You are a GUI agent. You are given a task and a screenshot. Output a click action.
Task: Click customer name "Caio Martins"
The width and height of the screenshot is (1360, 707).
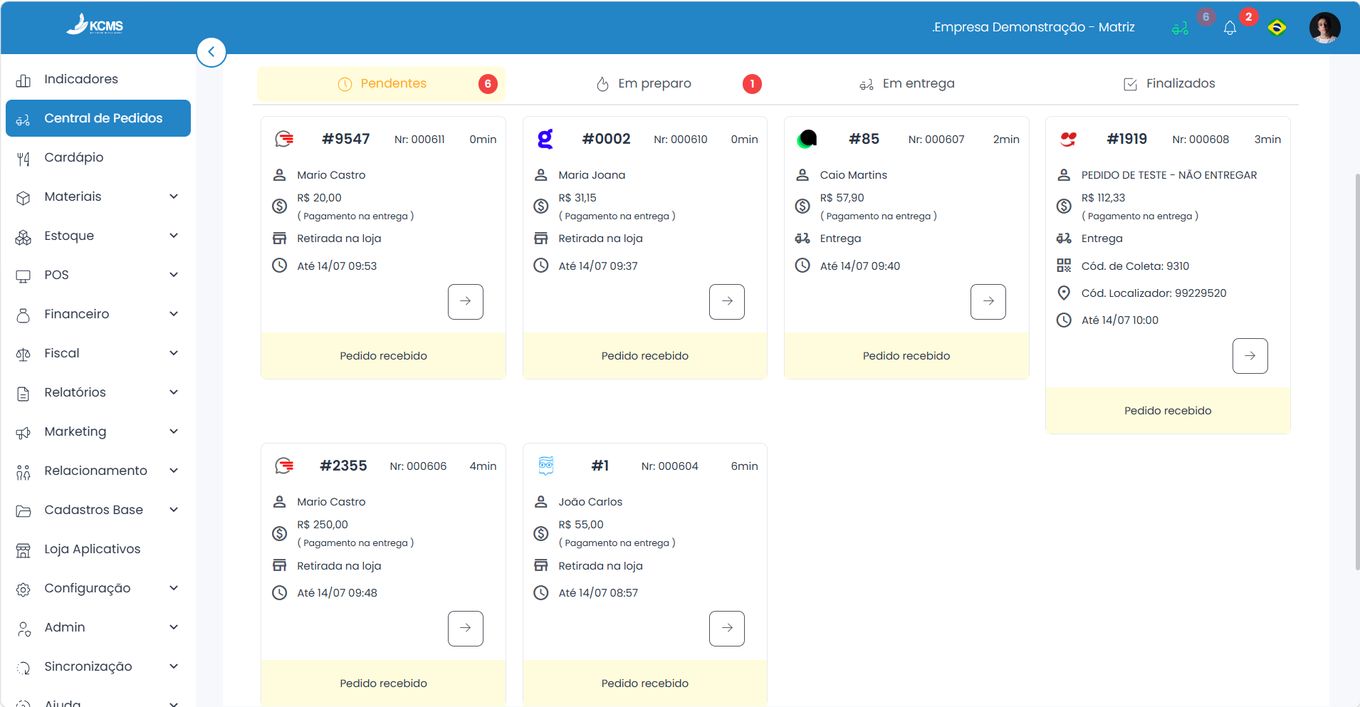click(853, 175)
